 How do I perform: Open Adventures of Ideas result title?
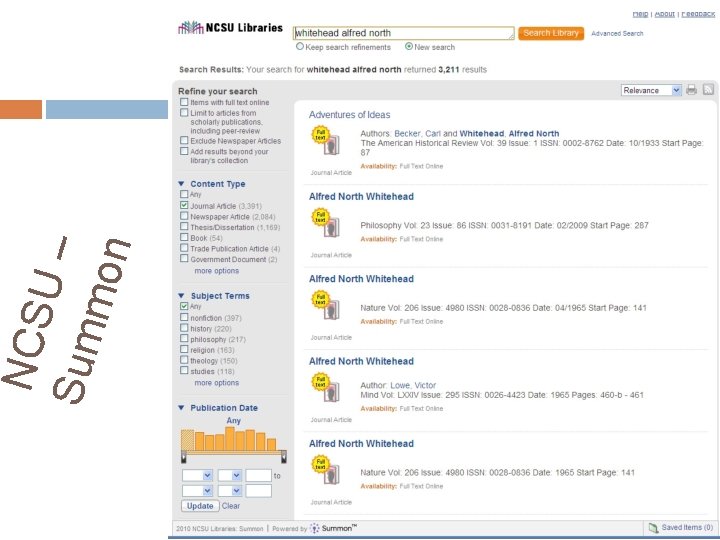pos(349,115)
